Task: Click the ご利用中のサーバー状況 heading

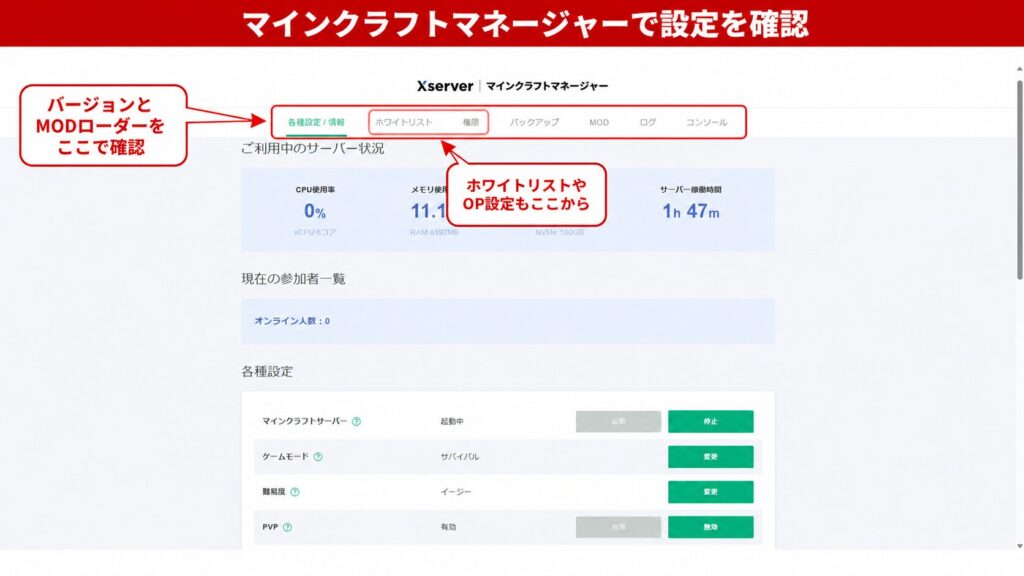Action: pyautogui.click(x=312, y=148)
